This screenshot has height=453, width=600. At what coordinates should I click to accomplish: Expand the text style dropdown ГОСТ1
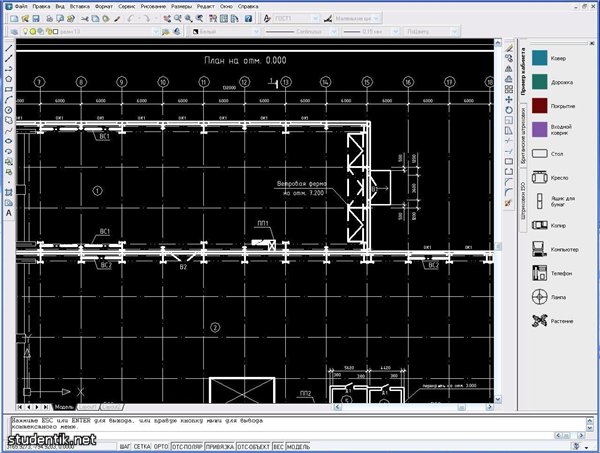(x=315, y=18)
